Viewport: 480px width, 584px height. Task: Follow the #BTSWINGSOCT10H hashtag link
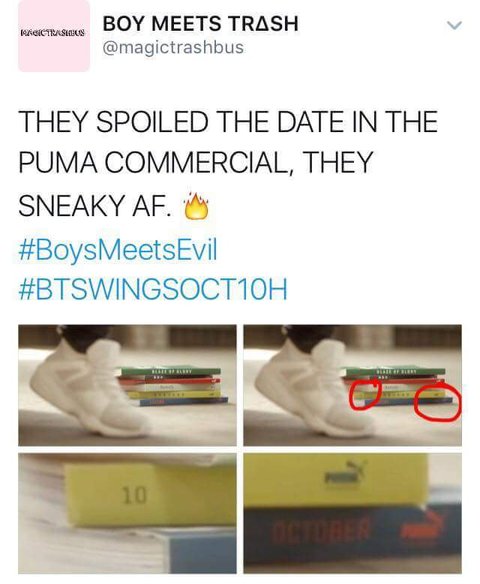click(153, 289)
